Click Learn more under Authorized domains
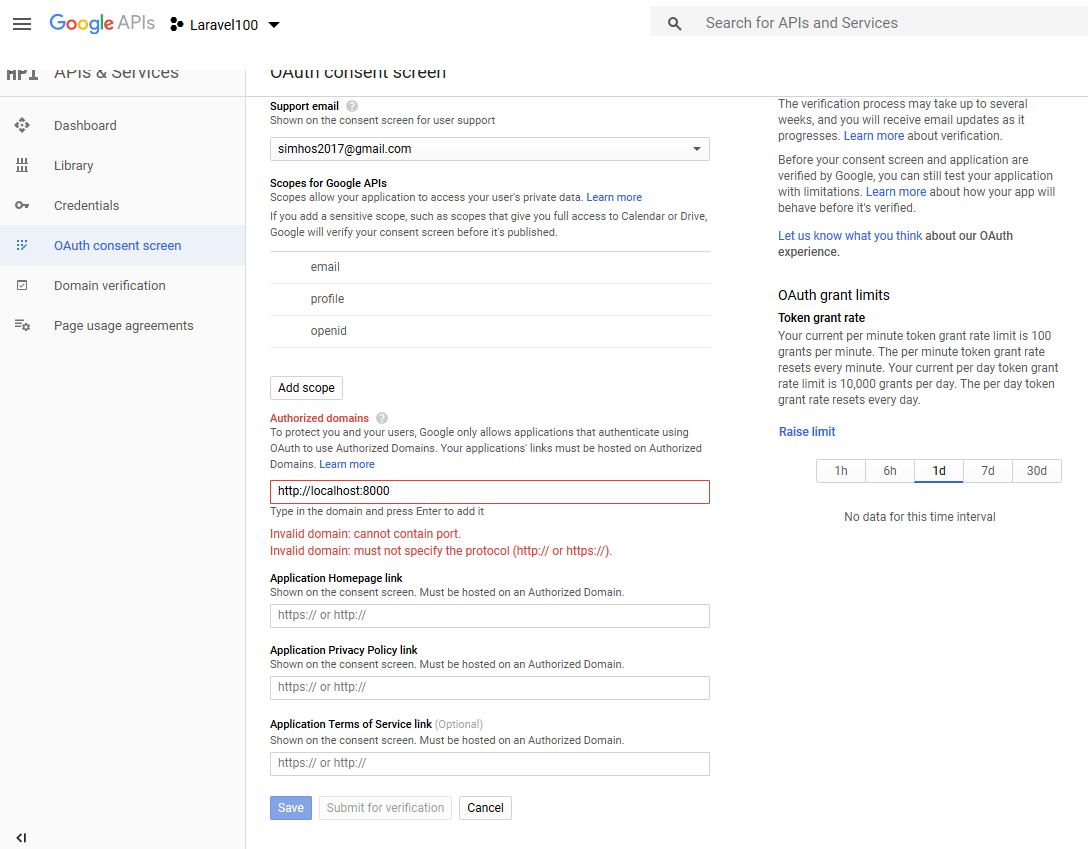The width and height of the screenshot is (1088, 849). point(347,464)
